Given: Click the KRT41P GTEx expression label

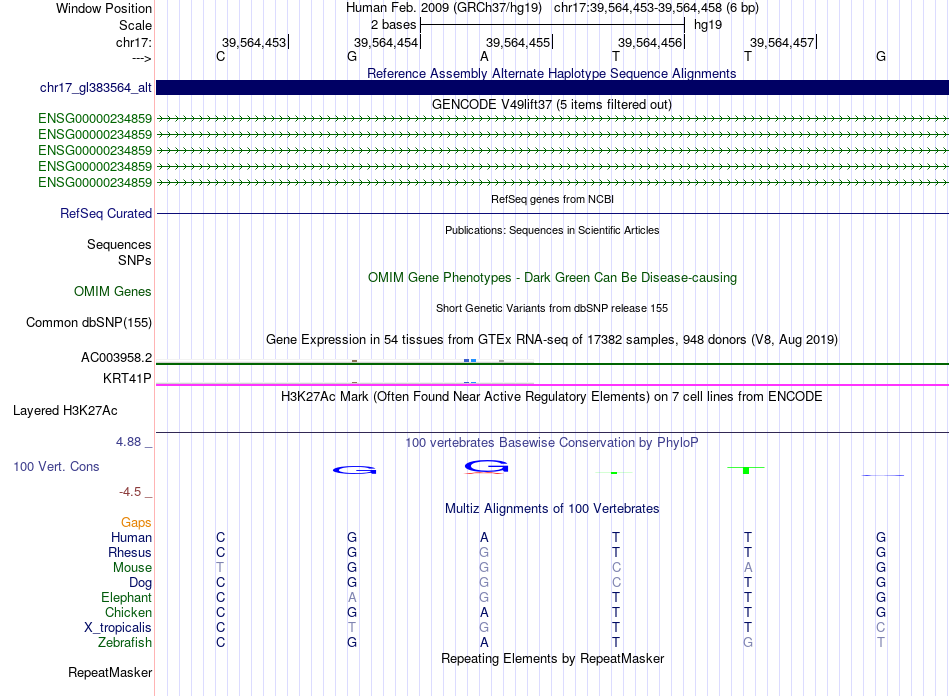Looking at the screenshot, I should 127,379.
